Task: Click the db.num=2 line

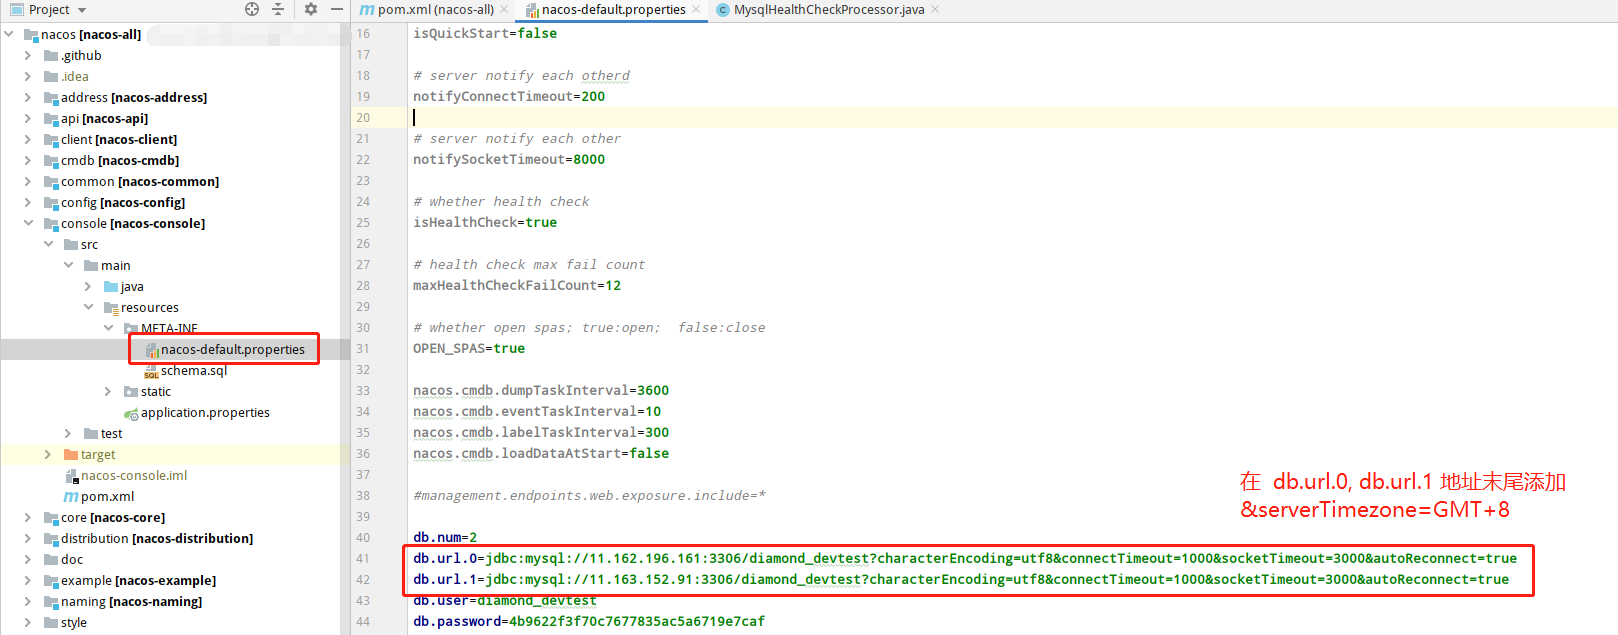Action: click(445, 537)
